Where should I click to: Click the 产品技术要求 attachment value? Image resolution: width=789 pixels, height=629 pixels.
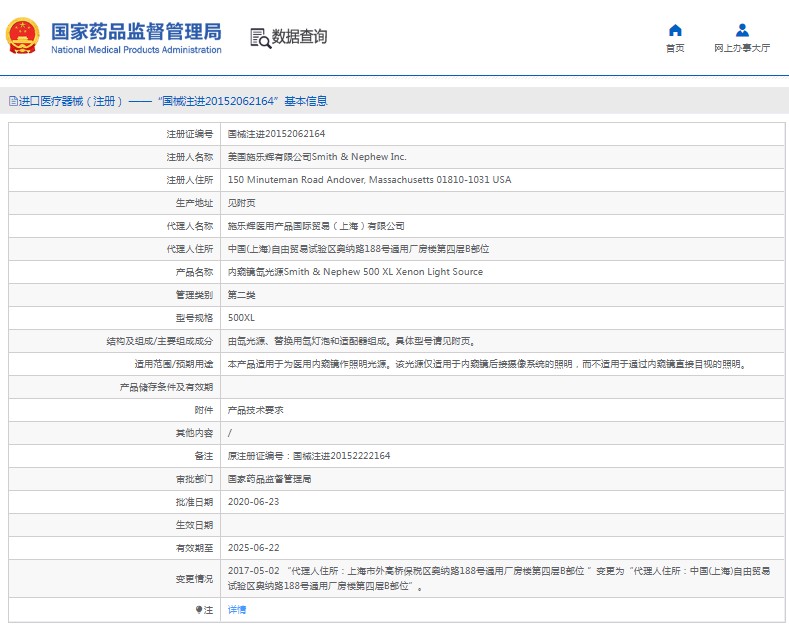click(x=256, y=410)
